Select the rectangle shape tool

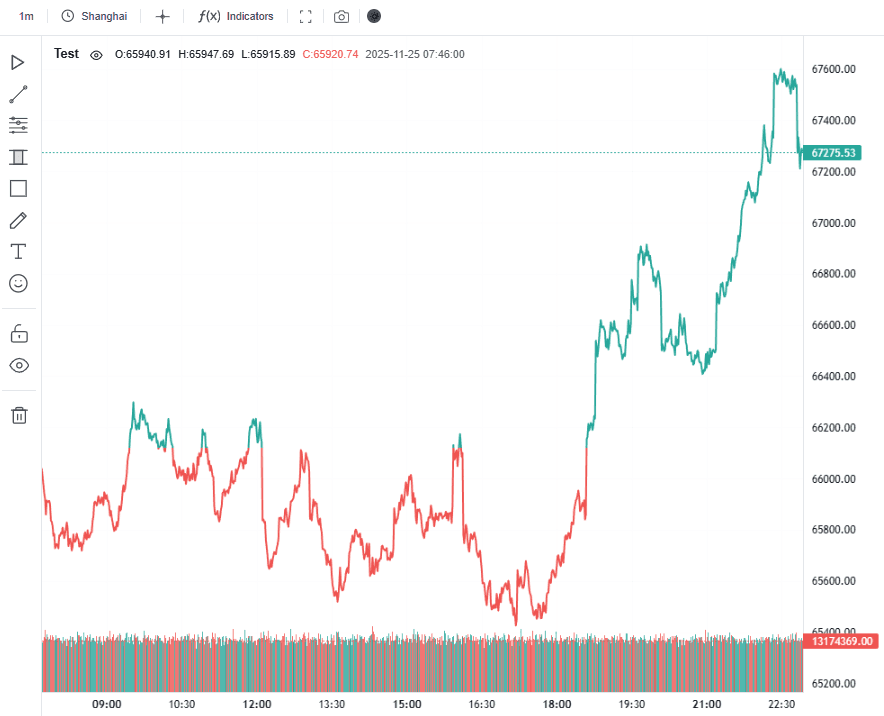[18, 189]
